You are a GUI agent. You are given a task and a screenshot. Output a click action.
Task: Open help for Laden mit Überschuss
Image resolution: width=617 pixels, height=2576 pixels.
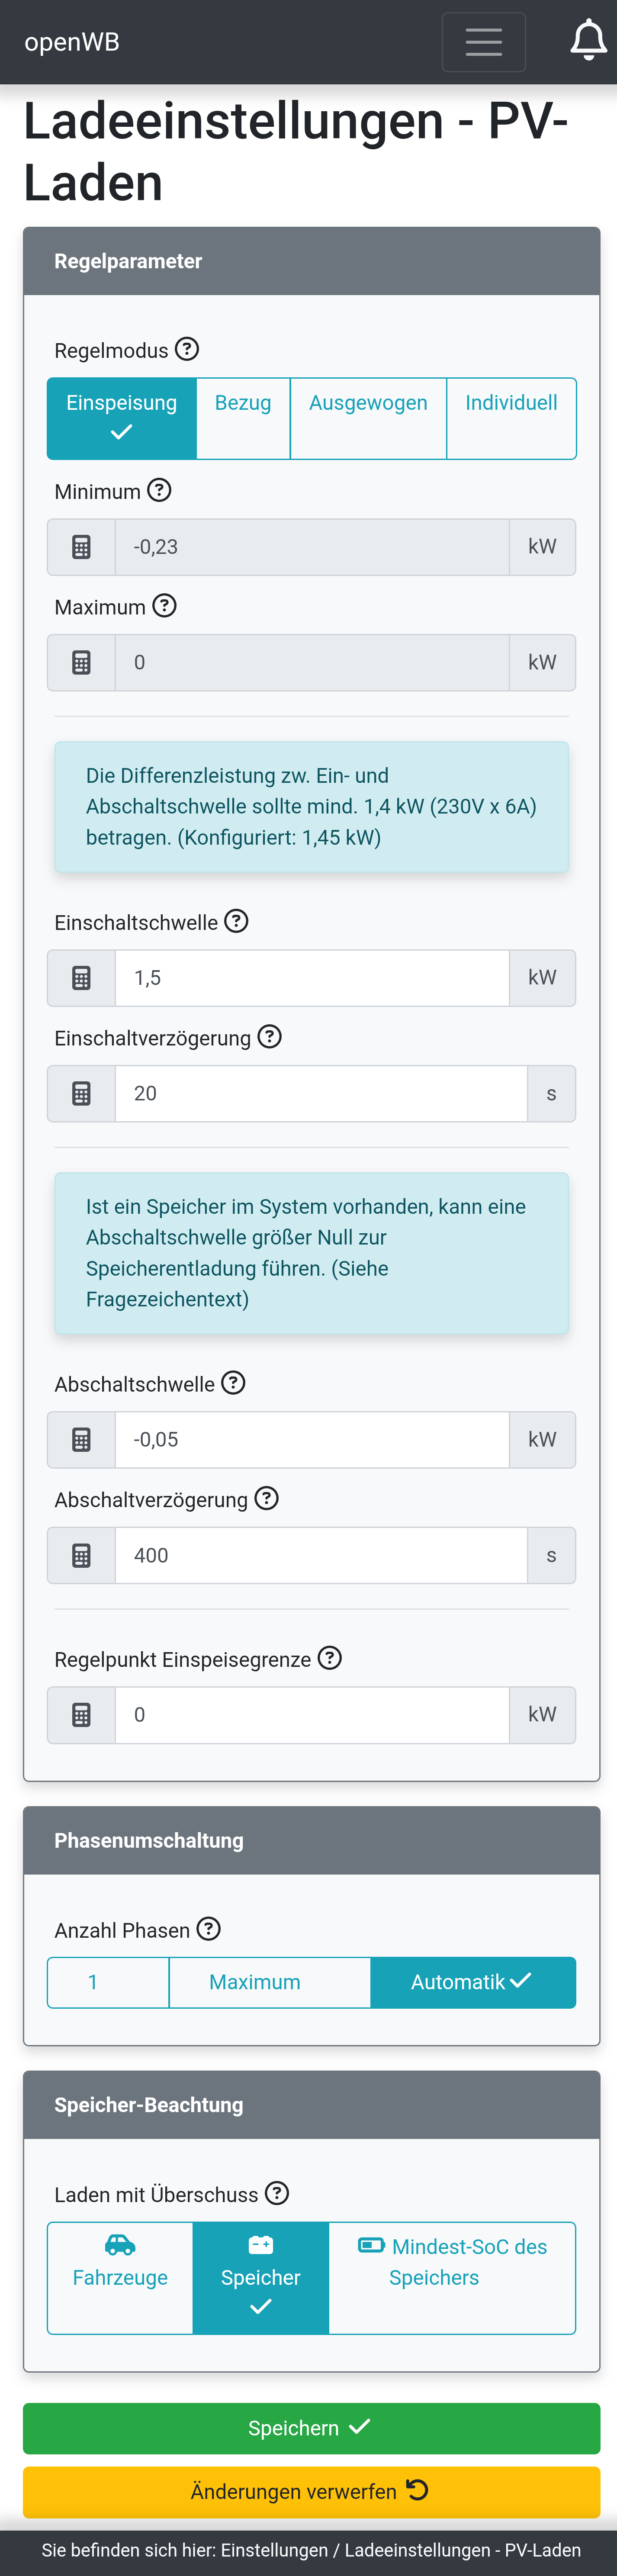coord(277,2193)
